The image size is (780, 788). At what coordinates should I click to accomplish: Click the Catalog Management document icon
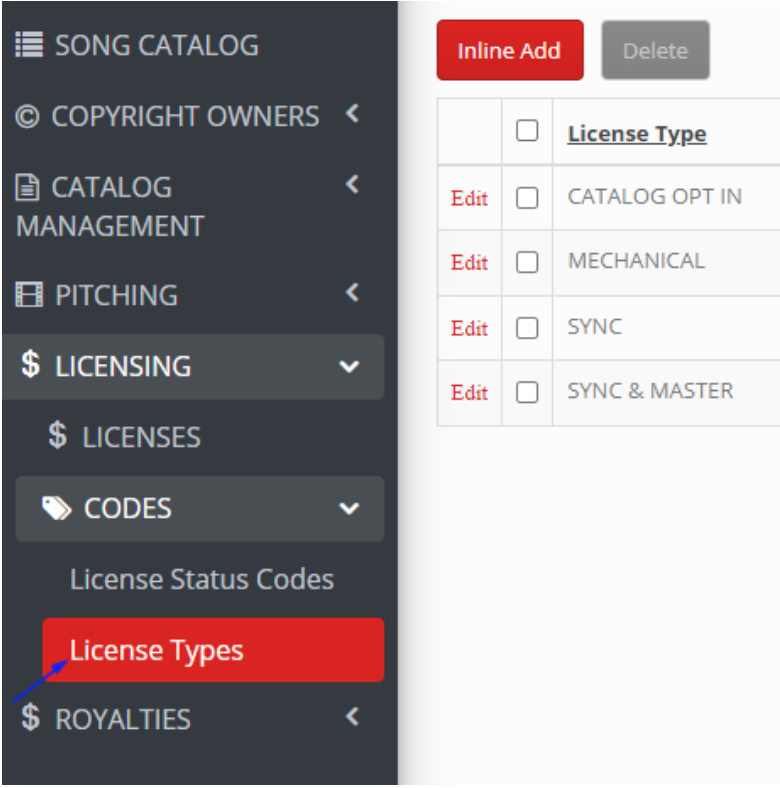pyautogui.click(x=27, y=187)
